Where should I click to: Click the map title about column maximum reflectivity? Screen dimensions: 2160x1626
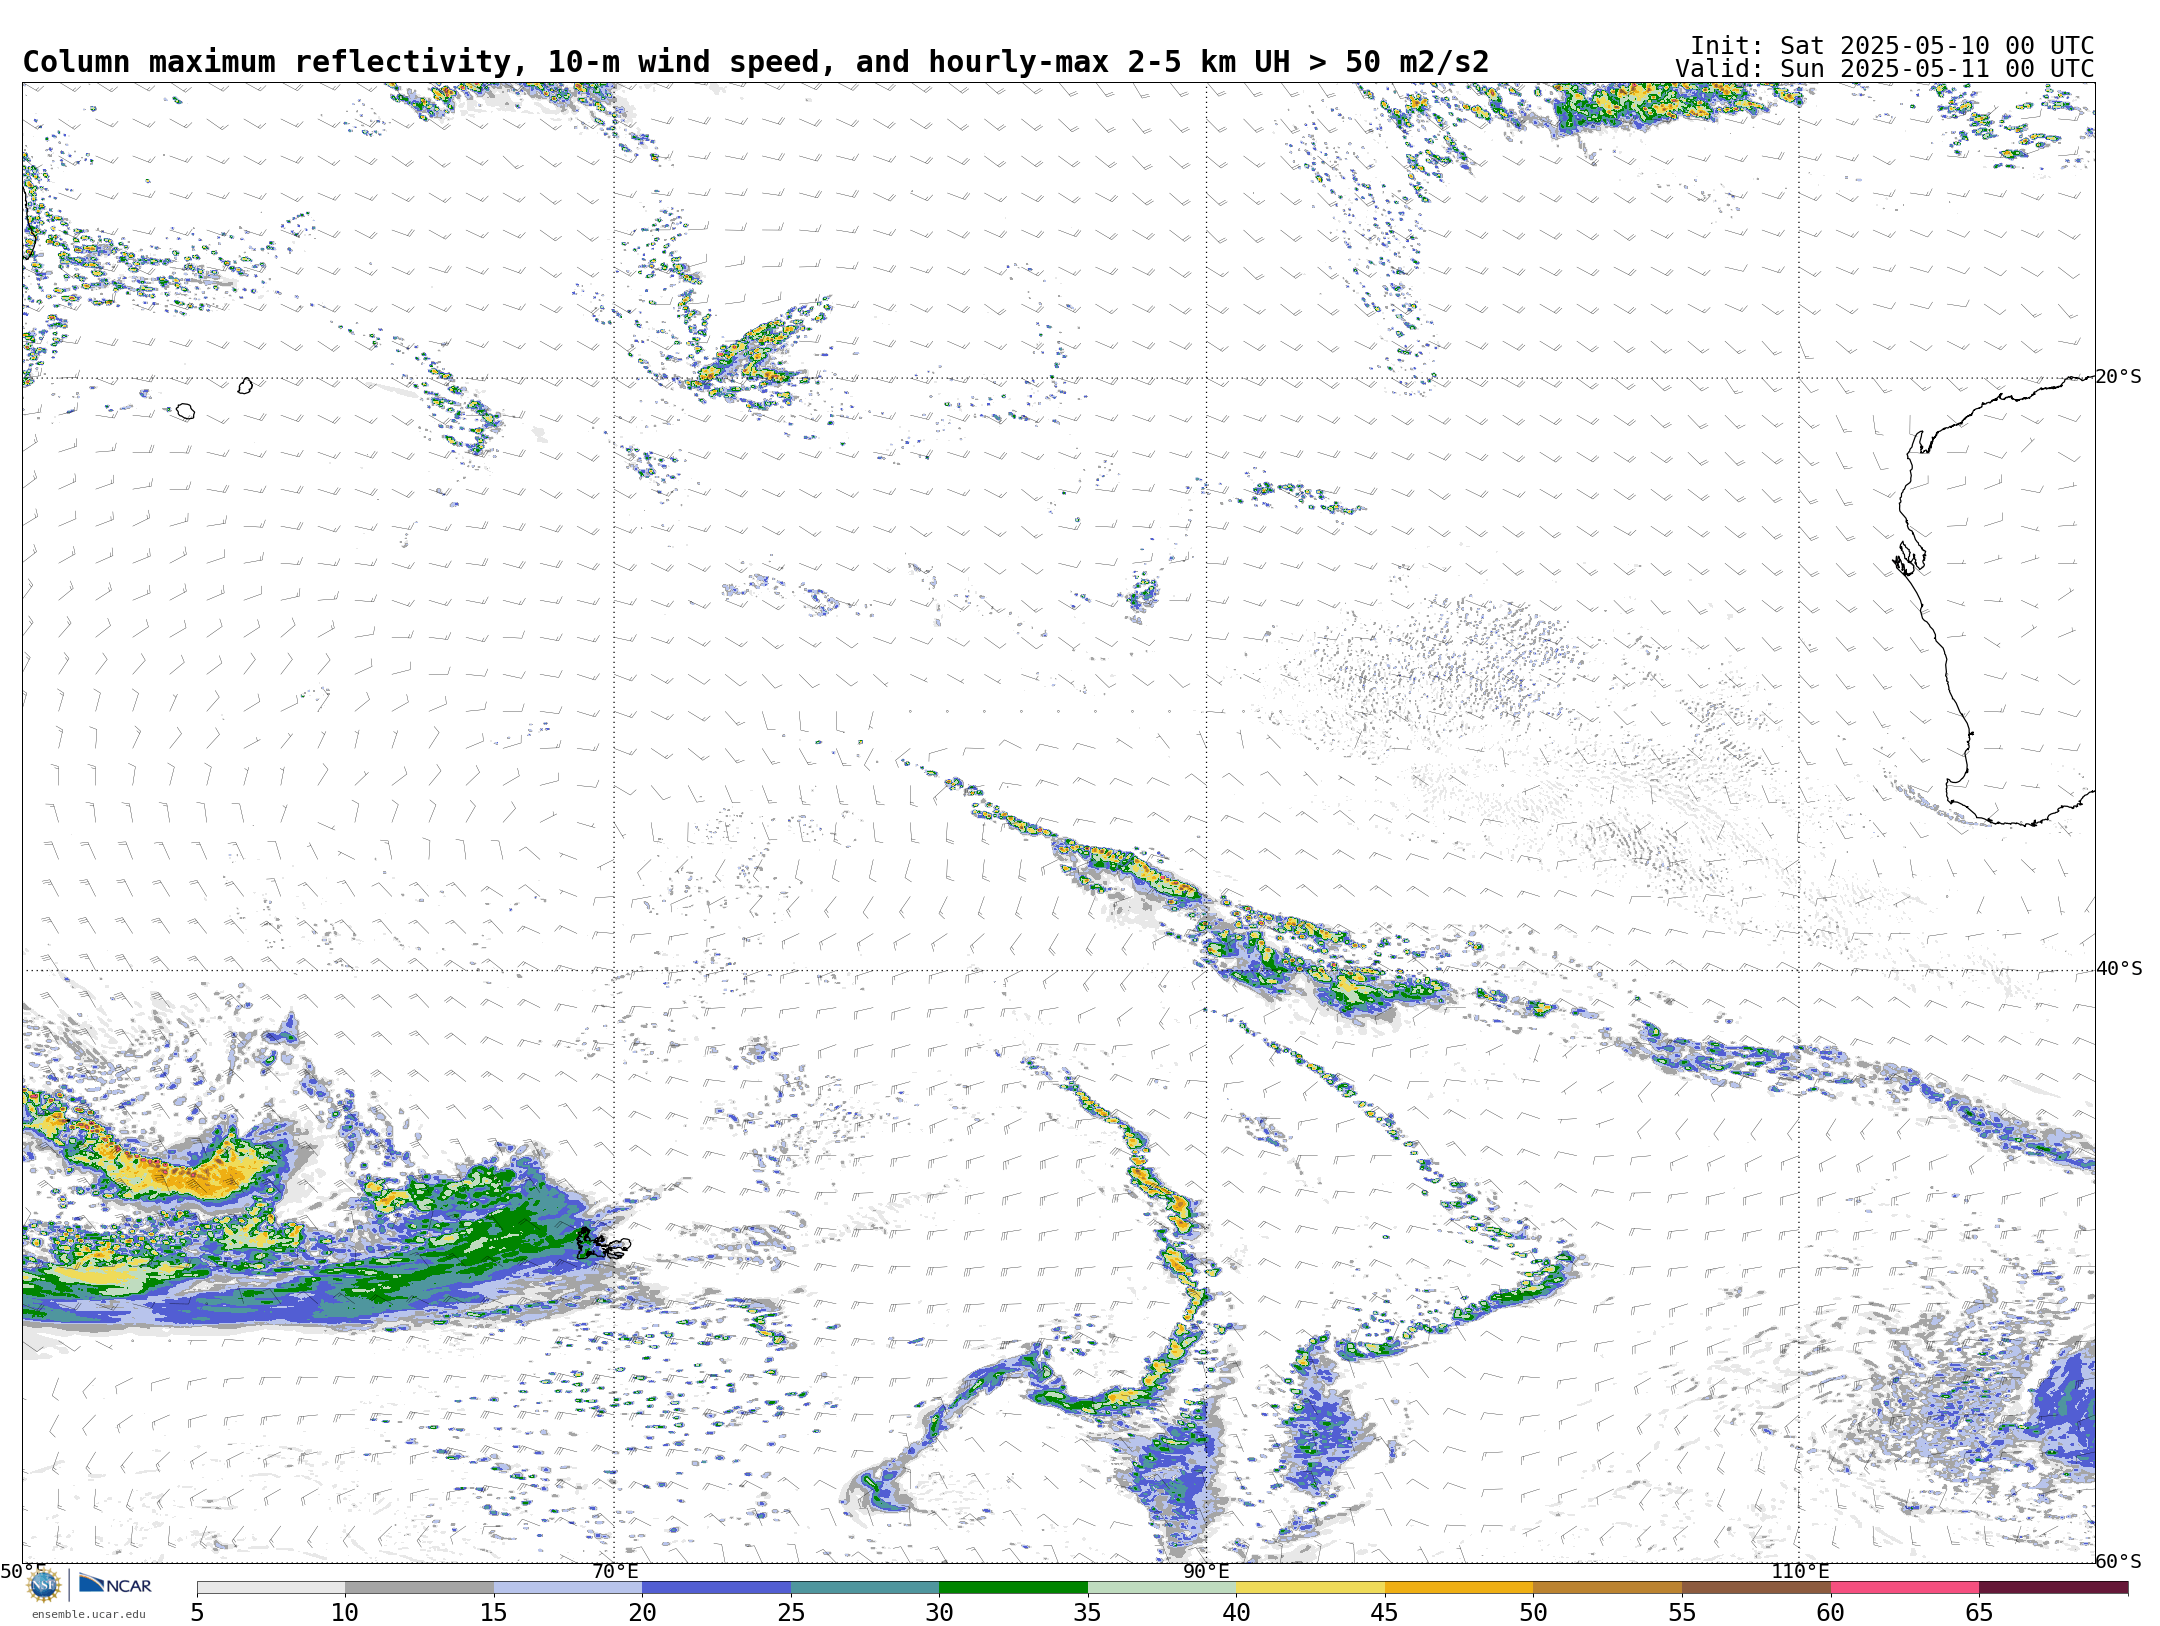pyautogui.click(x=755, y=62)
